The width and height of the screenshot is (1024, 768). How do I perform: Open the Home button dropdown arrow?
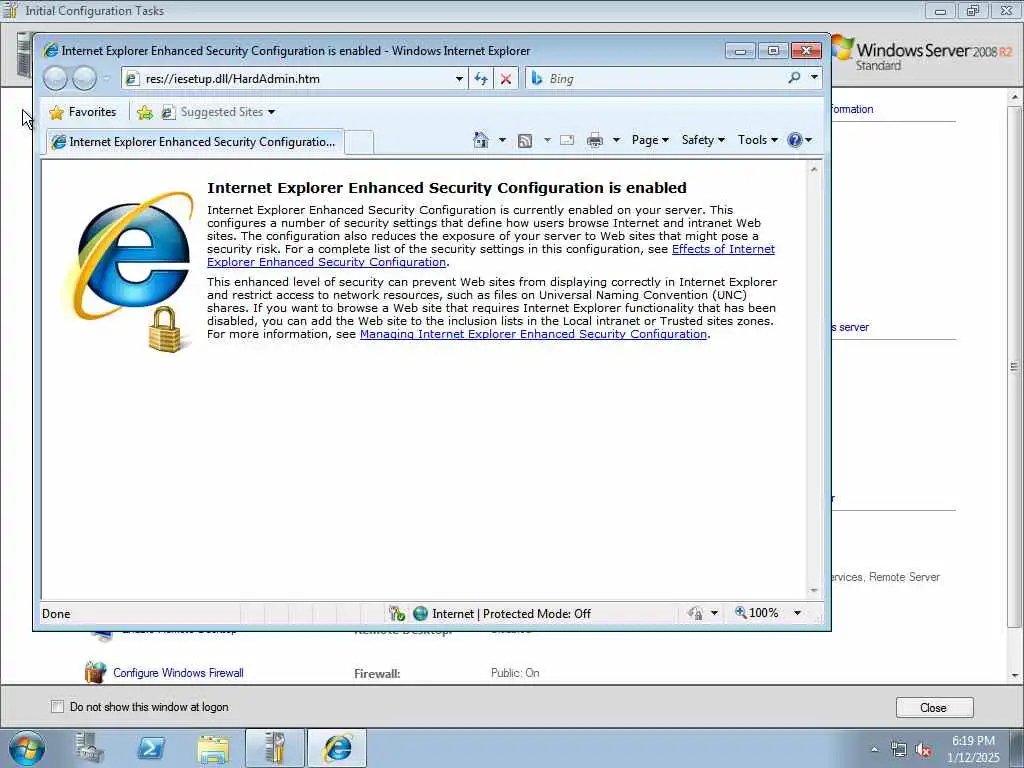[502, 140]
